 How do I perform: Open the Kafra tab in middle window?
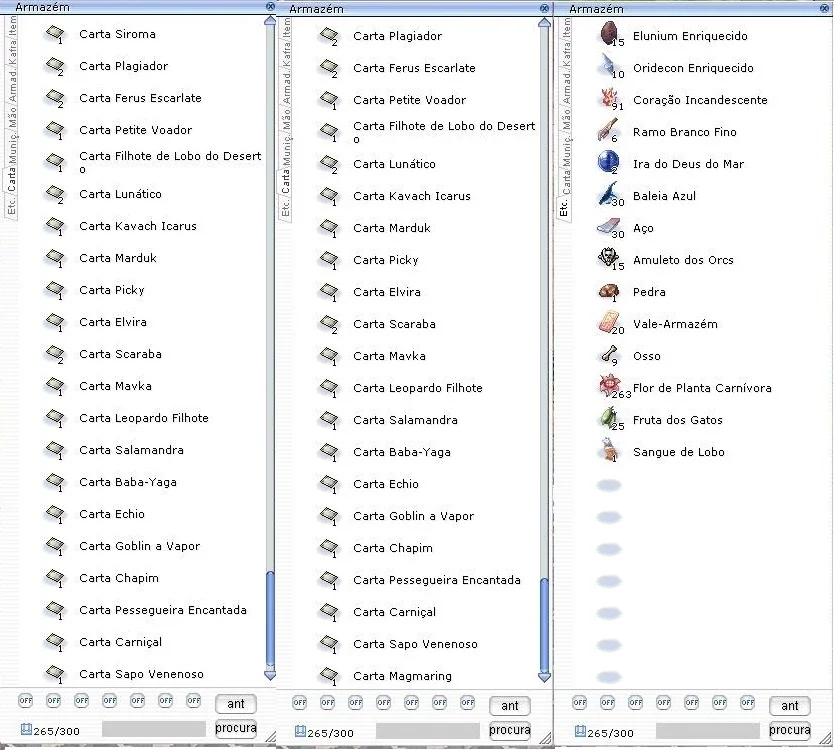286,54
